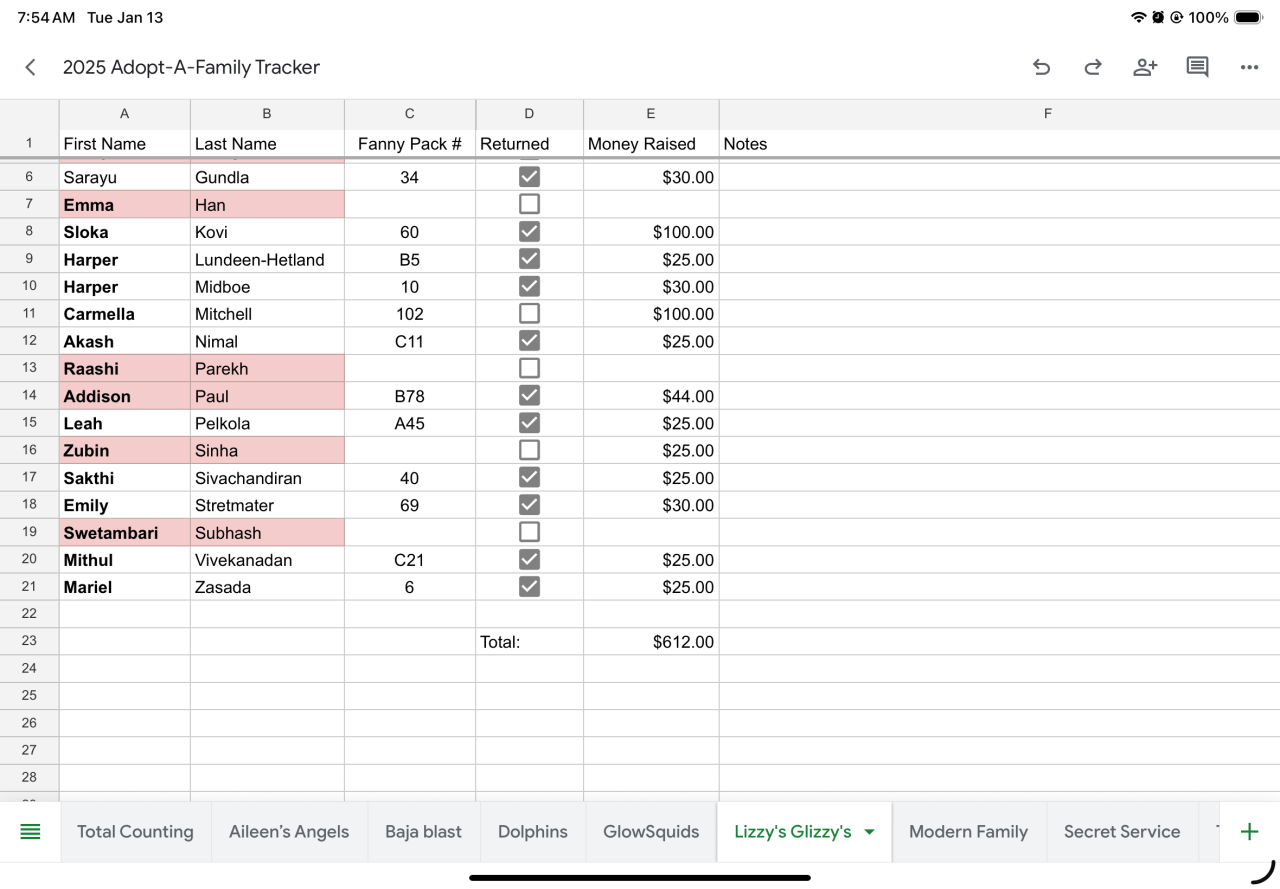
Task: Select the pink-highlighted Swetambari cell
Action: 124,533
